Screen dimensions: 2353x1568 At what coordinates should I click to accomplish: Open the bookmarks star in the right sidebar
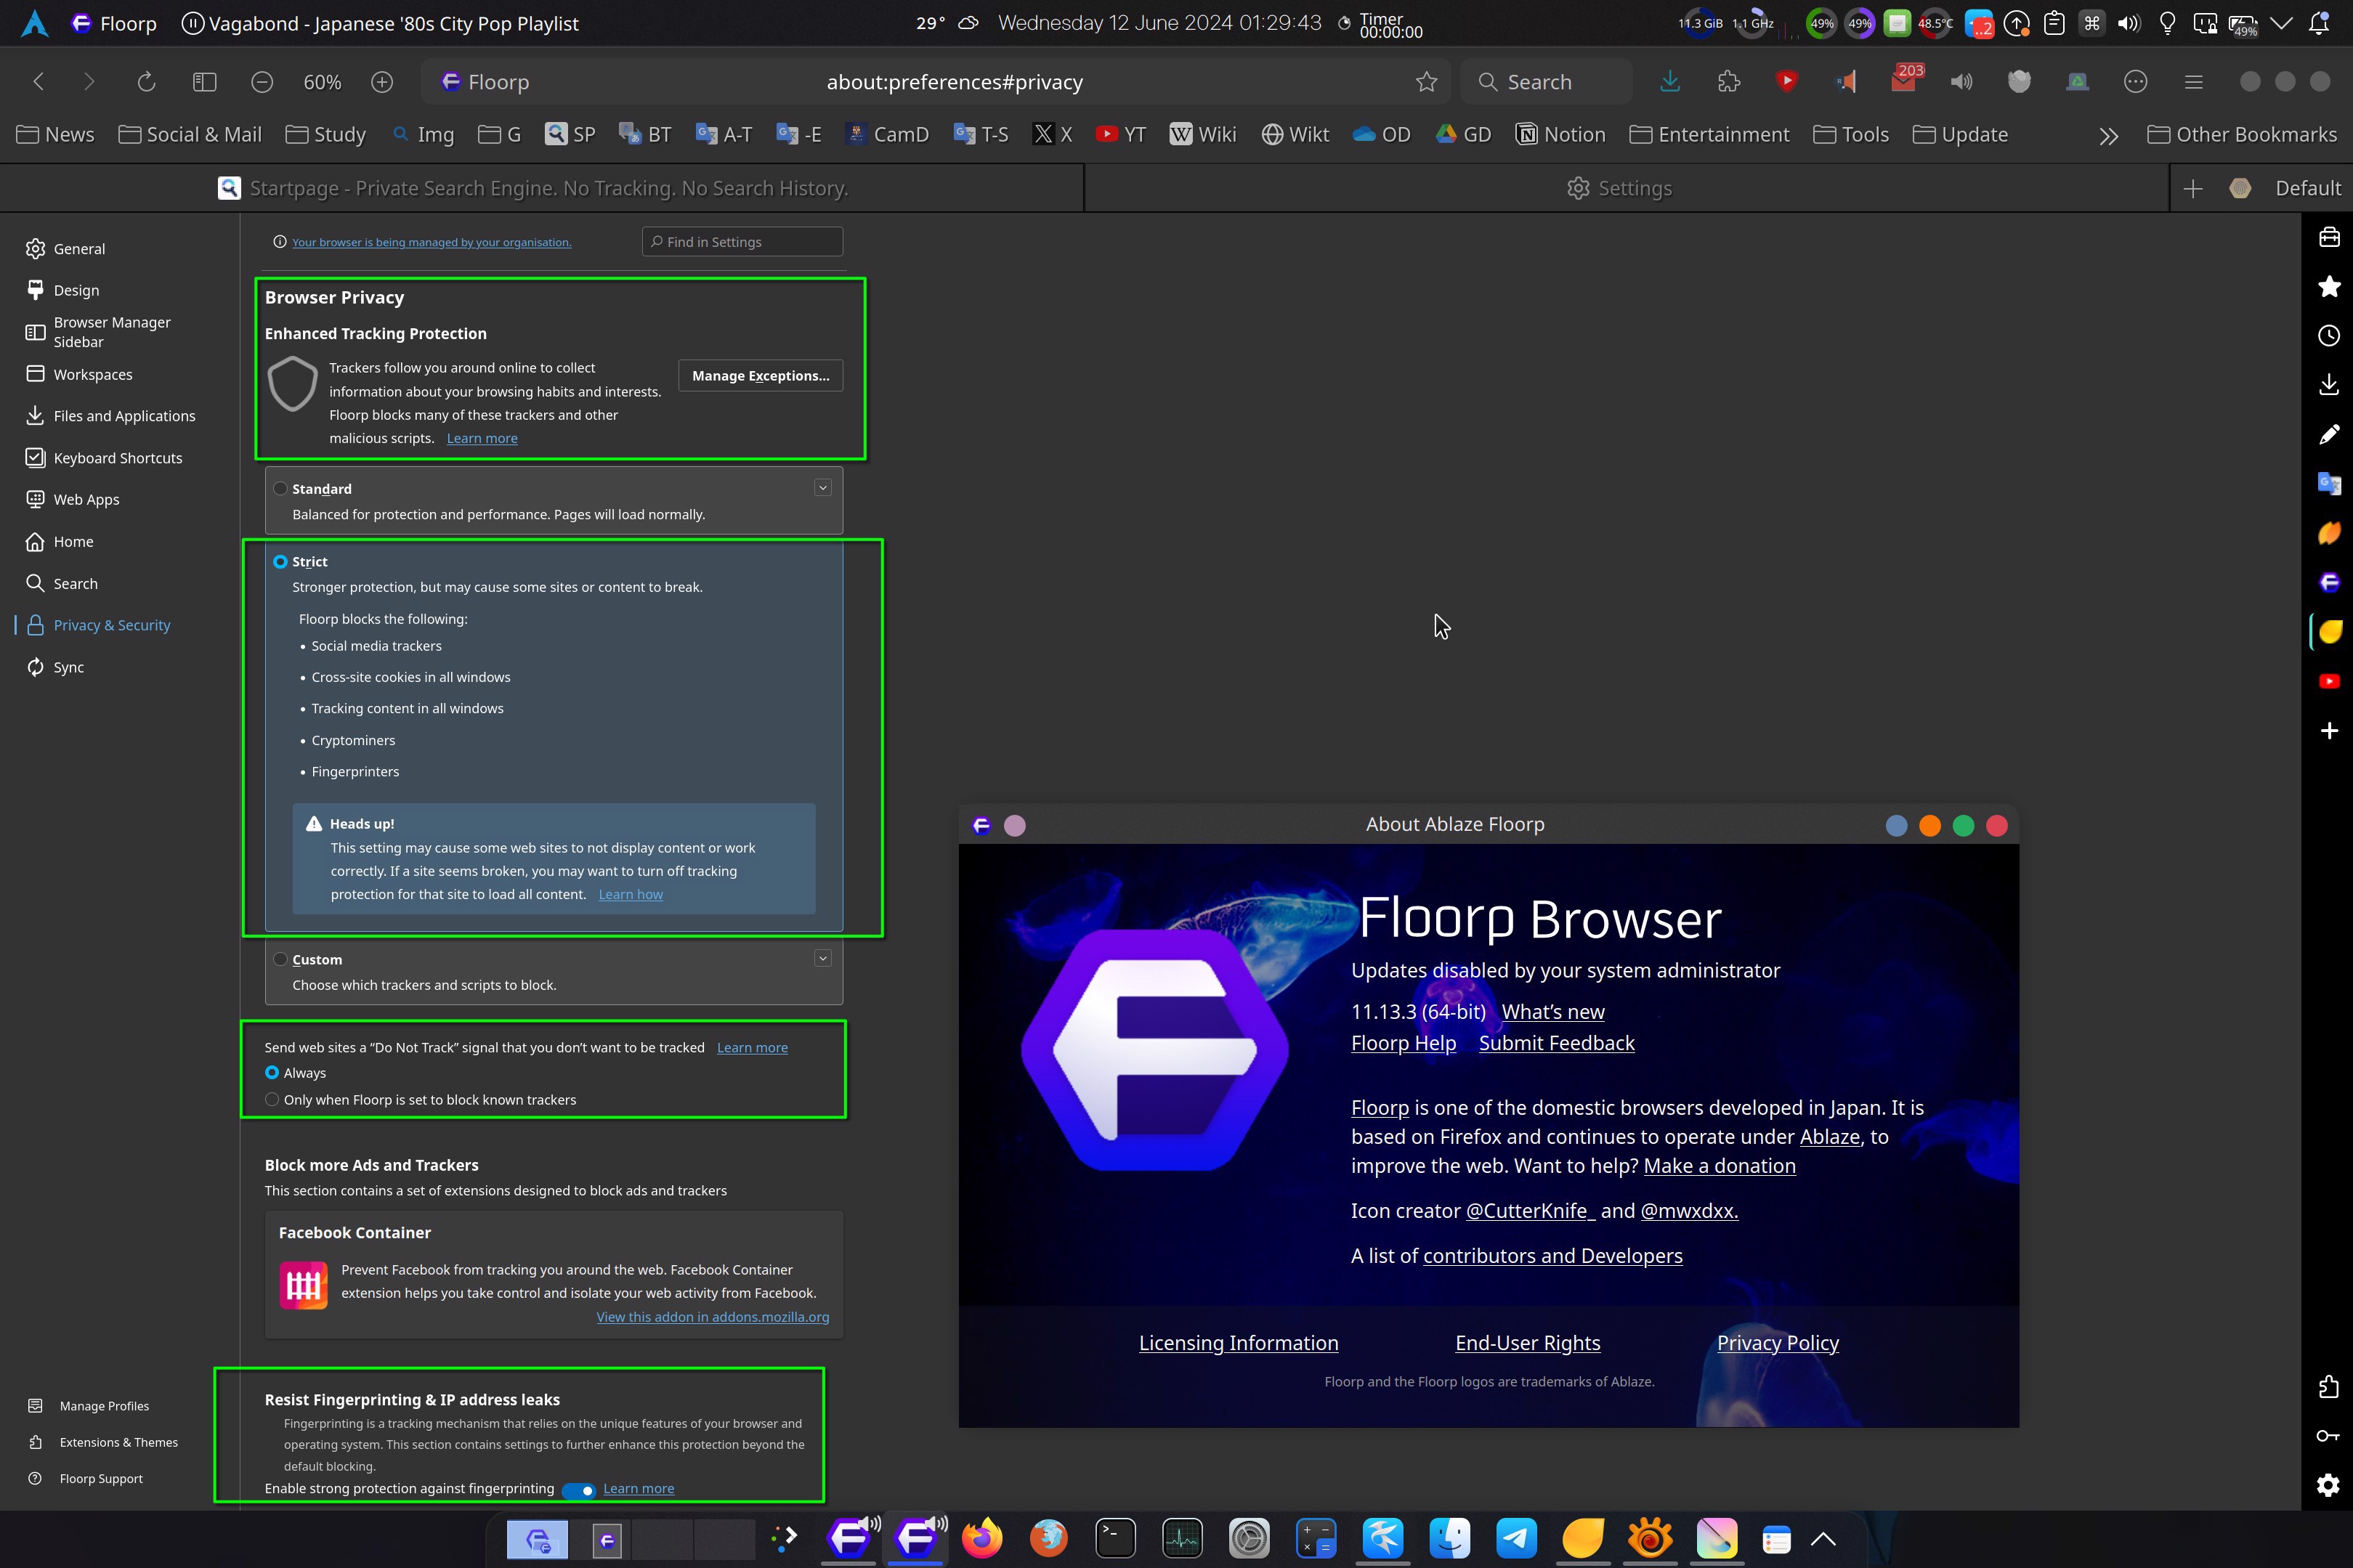click(x=2329, y=287)
